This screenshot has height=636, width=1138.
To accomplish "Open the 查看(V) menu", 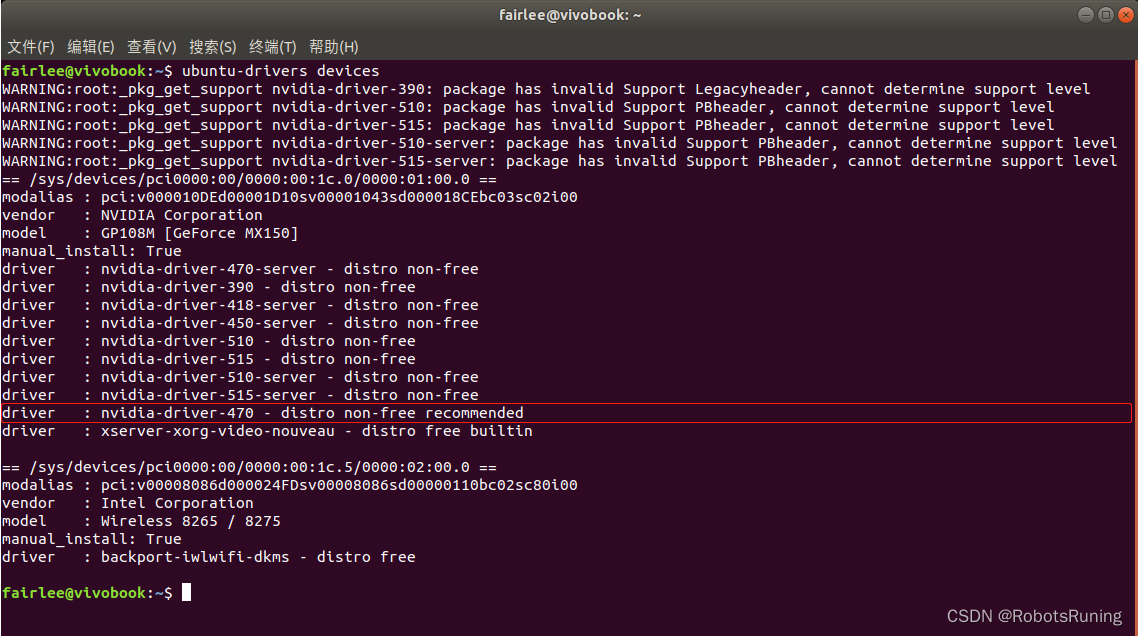I will click(x=151, y=47).
